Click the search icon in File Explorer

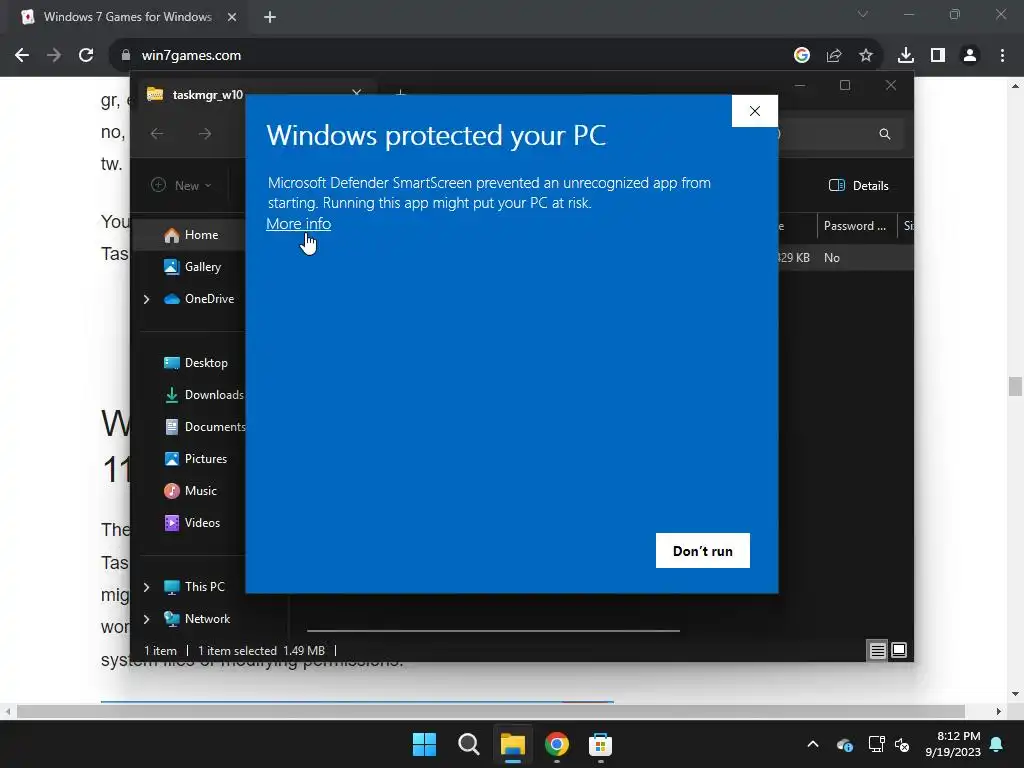pos(884,134)
